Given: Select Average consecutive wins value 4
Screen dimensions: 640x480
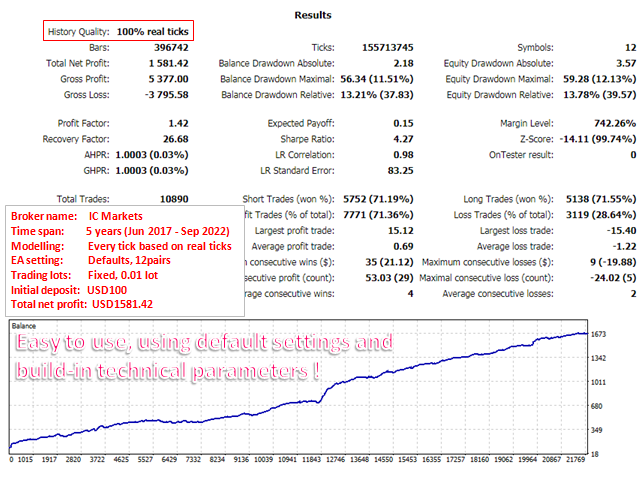Looking at the screenshot, I should [x=410, y=294].
